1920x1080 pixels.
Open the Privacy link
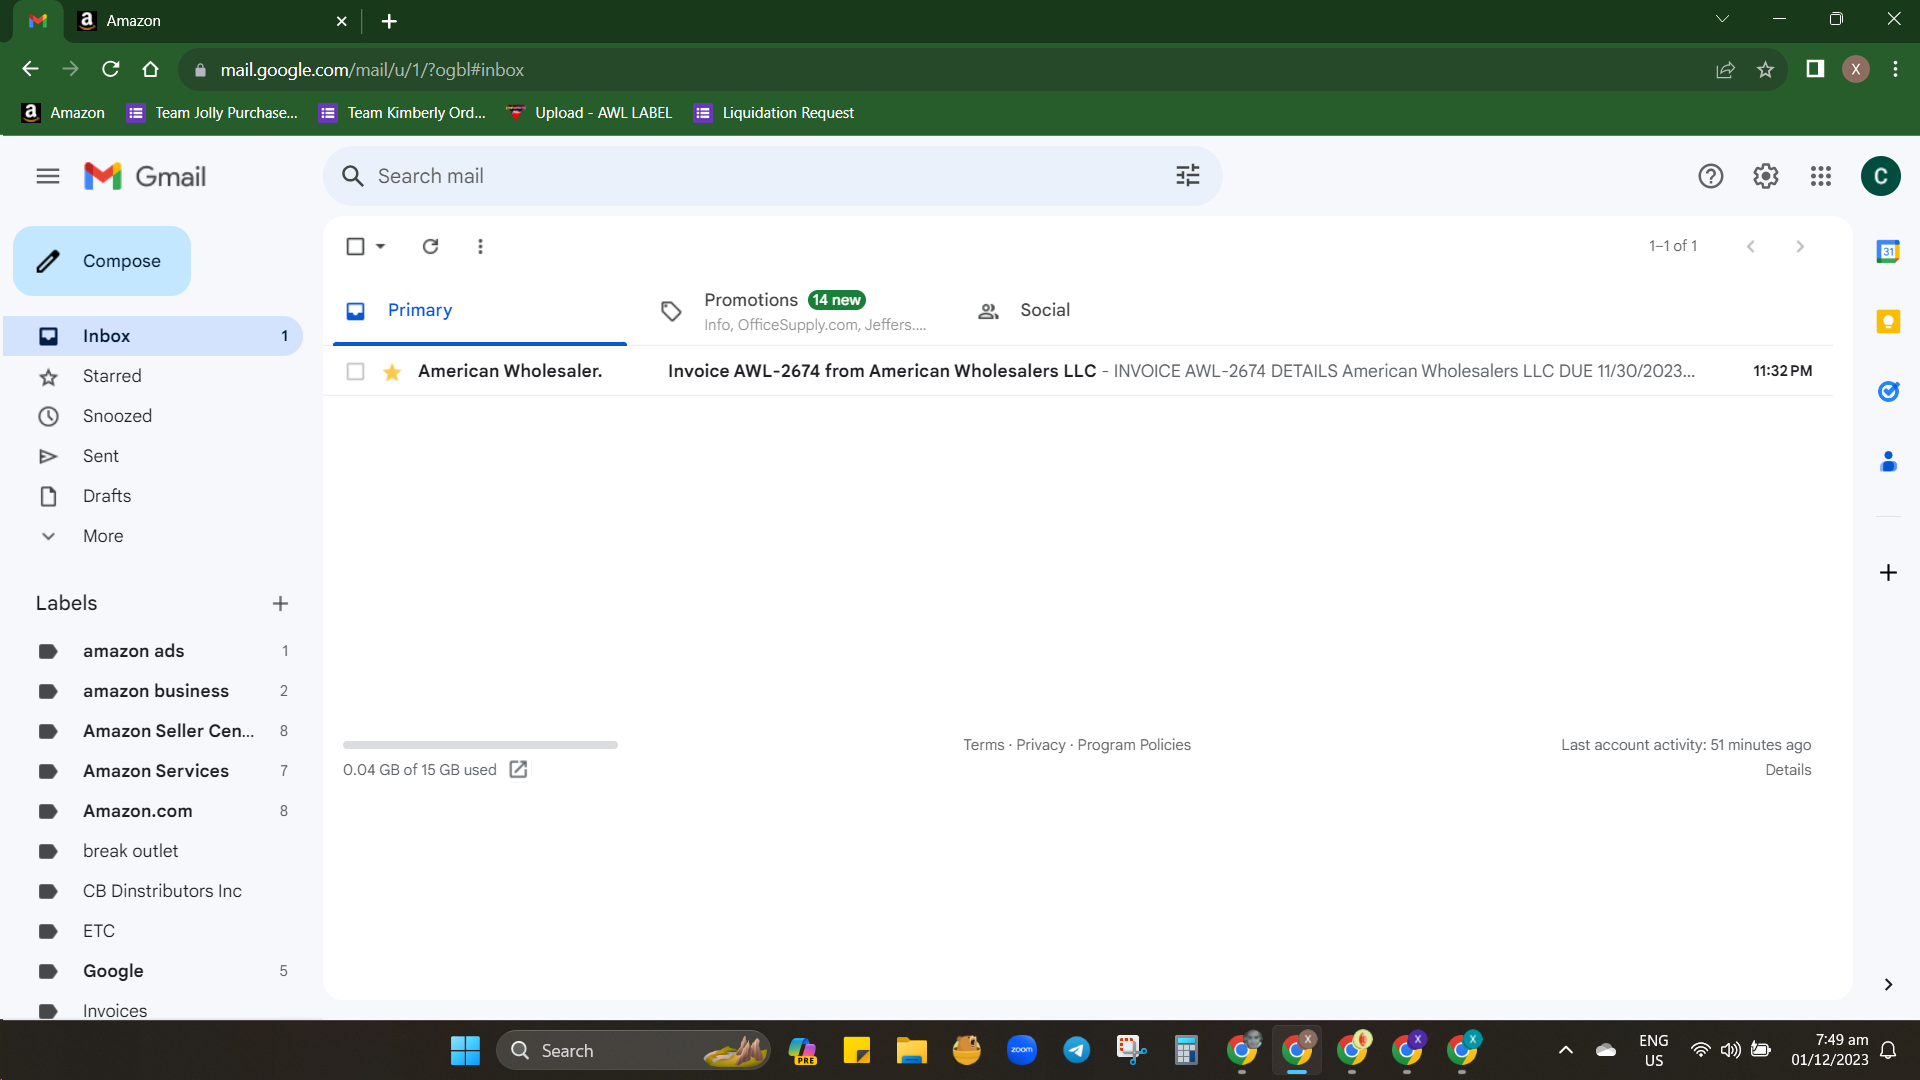pyautogui.click(x=1041, y=745)
